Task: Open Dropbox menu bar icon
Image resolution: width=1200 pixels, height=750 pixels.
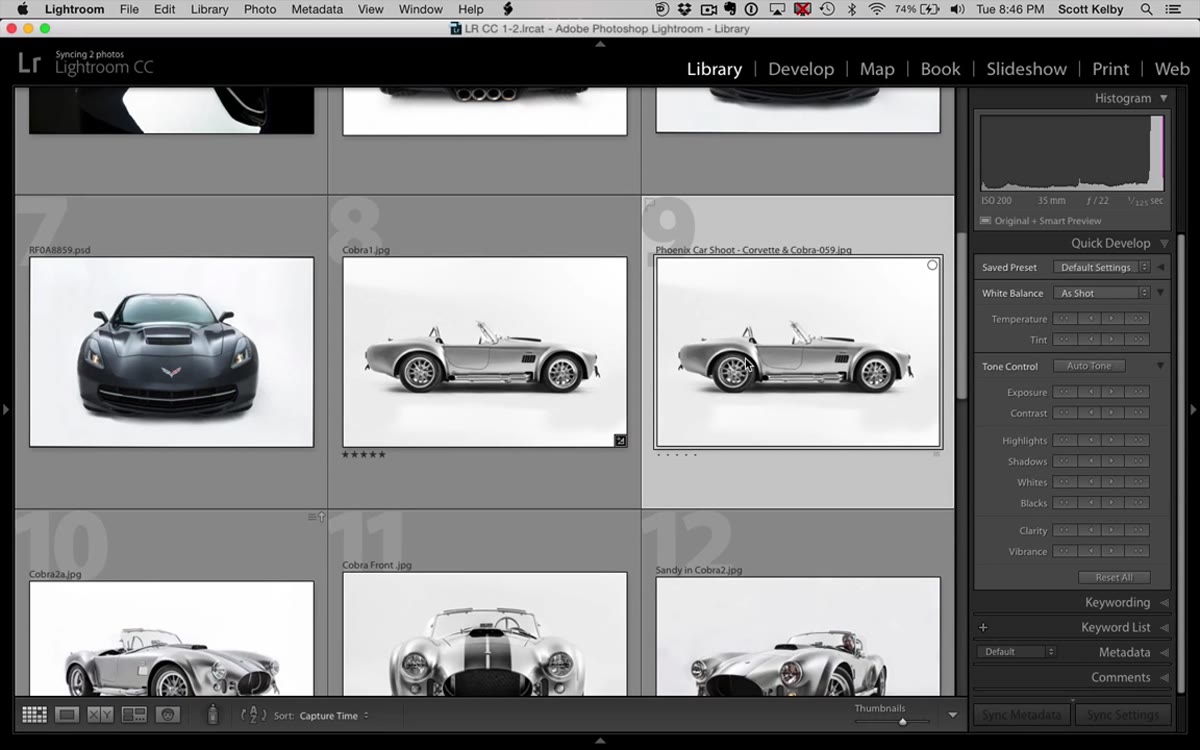Action: pos(685,9)
